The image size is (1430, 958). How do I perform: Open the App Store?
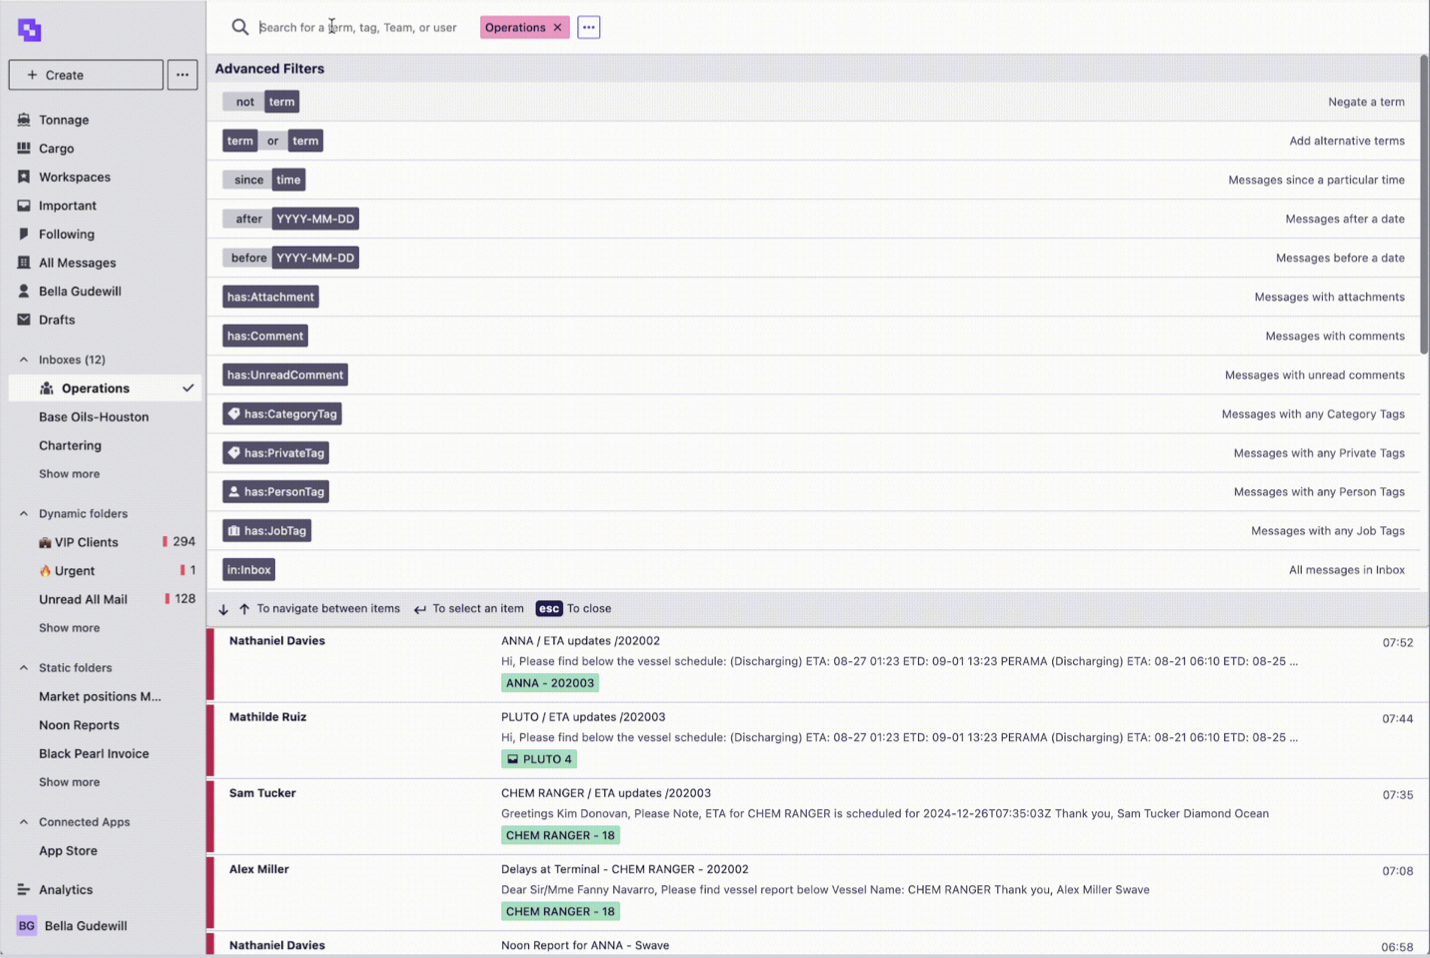[68, 851]
